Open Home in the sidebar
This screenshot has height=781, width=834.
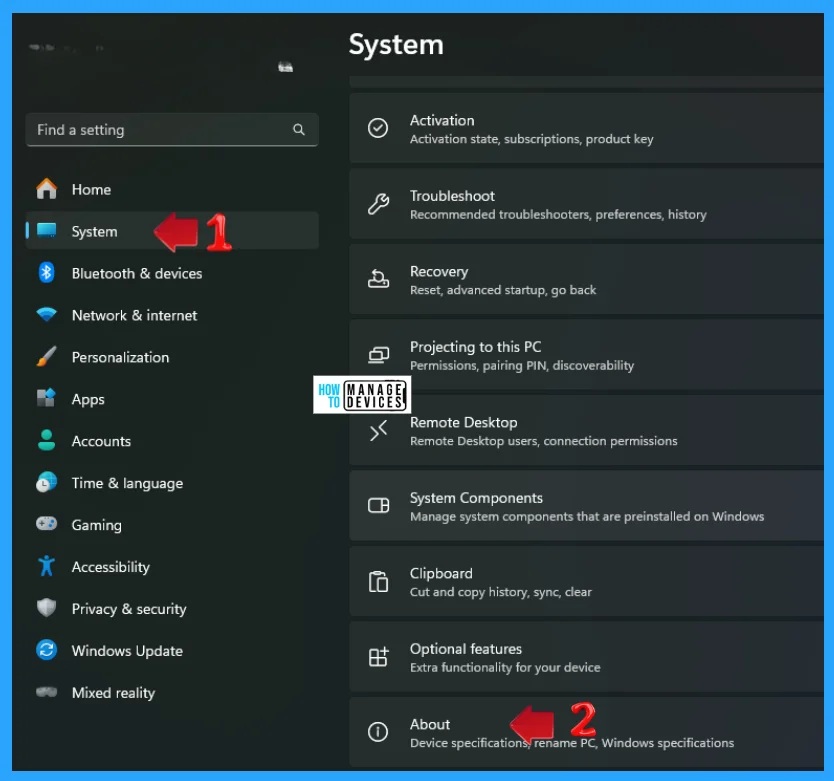172,189
